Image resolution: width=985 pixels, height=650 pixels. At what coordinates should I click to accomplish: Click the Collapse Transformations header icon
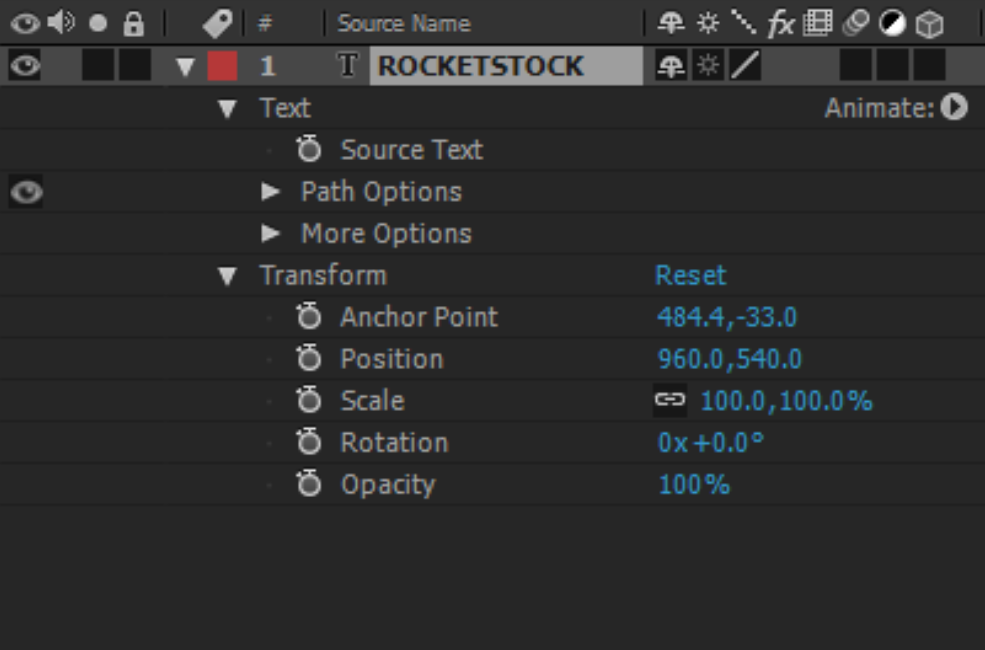tap(708, 24)
